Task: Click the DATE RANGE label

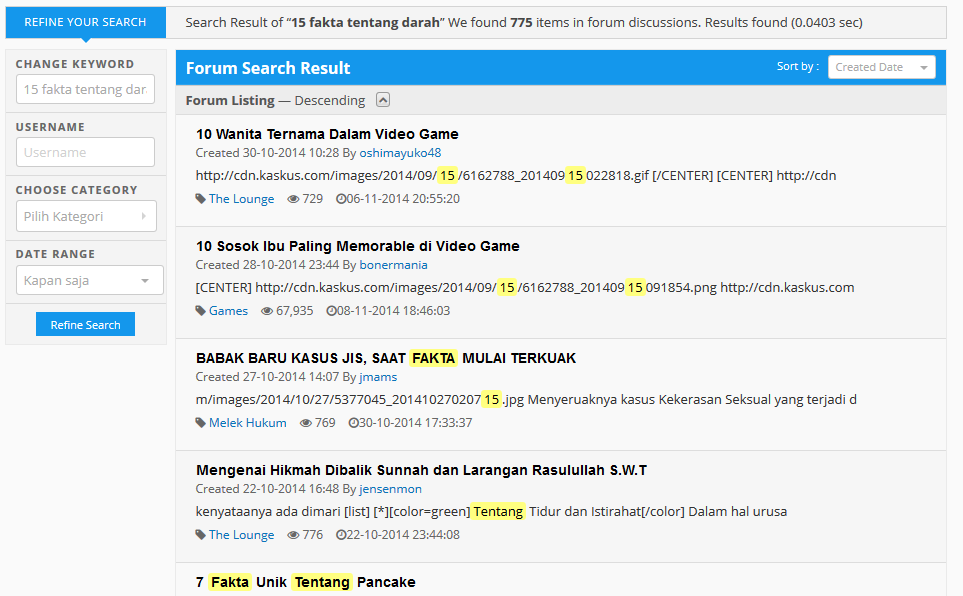Action: tap(55, 254)
